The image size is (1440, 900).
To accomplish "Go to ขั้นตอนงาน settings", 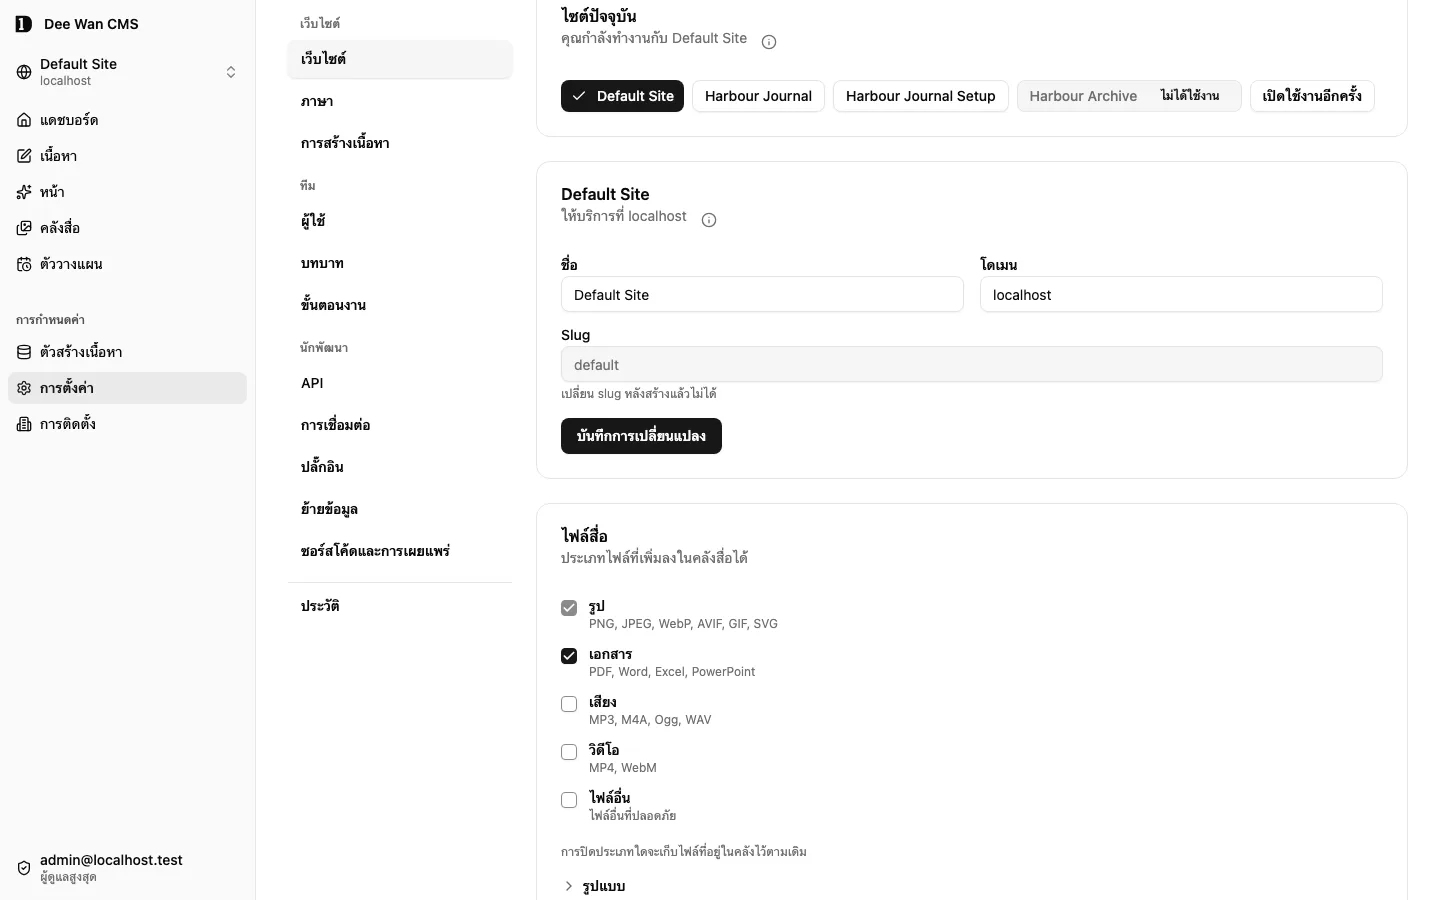I will (x=400, y=305).
